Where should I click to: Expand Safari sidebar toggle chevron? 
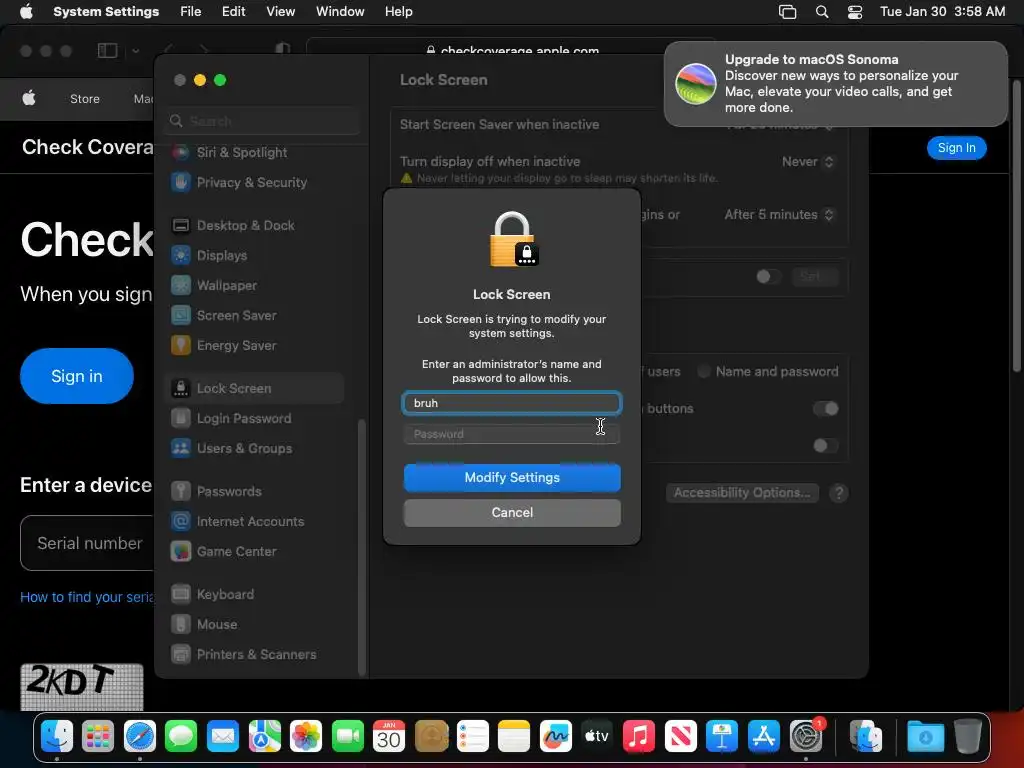[x=135, y=50]
